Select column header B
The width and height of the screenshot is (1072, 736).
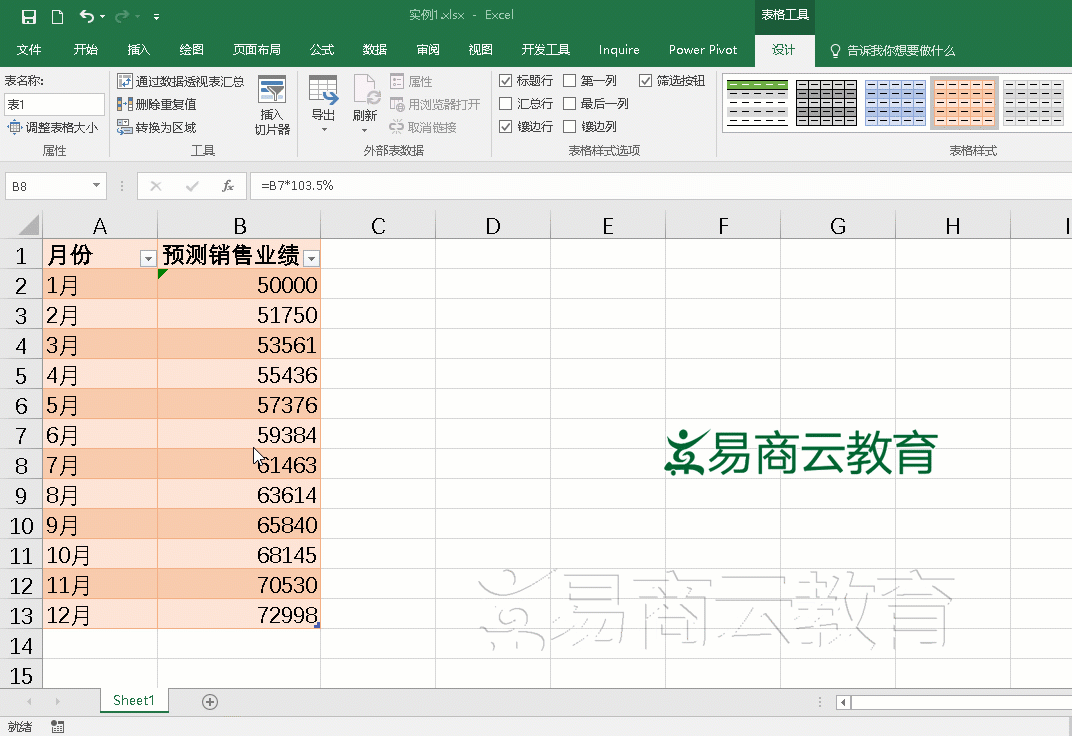coord(239,226)
